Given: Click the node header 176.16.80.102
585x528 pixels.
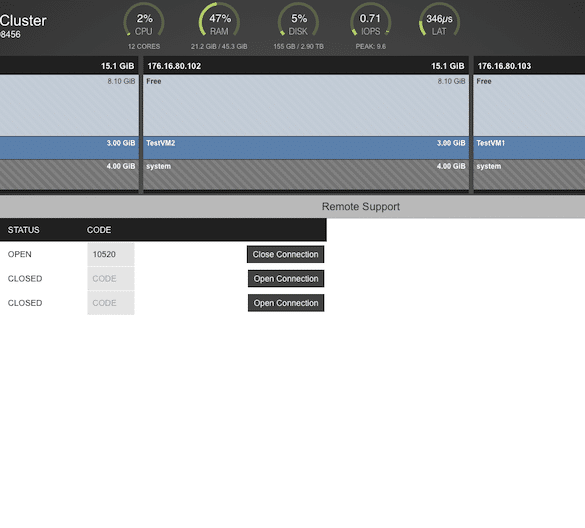Looking at the screenshot, I should click(x=306, y=66).
